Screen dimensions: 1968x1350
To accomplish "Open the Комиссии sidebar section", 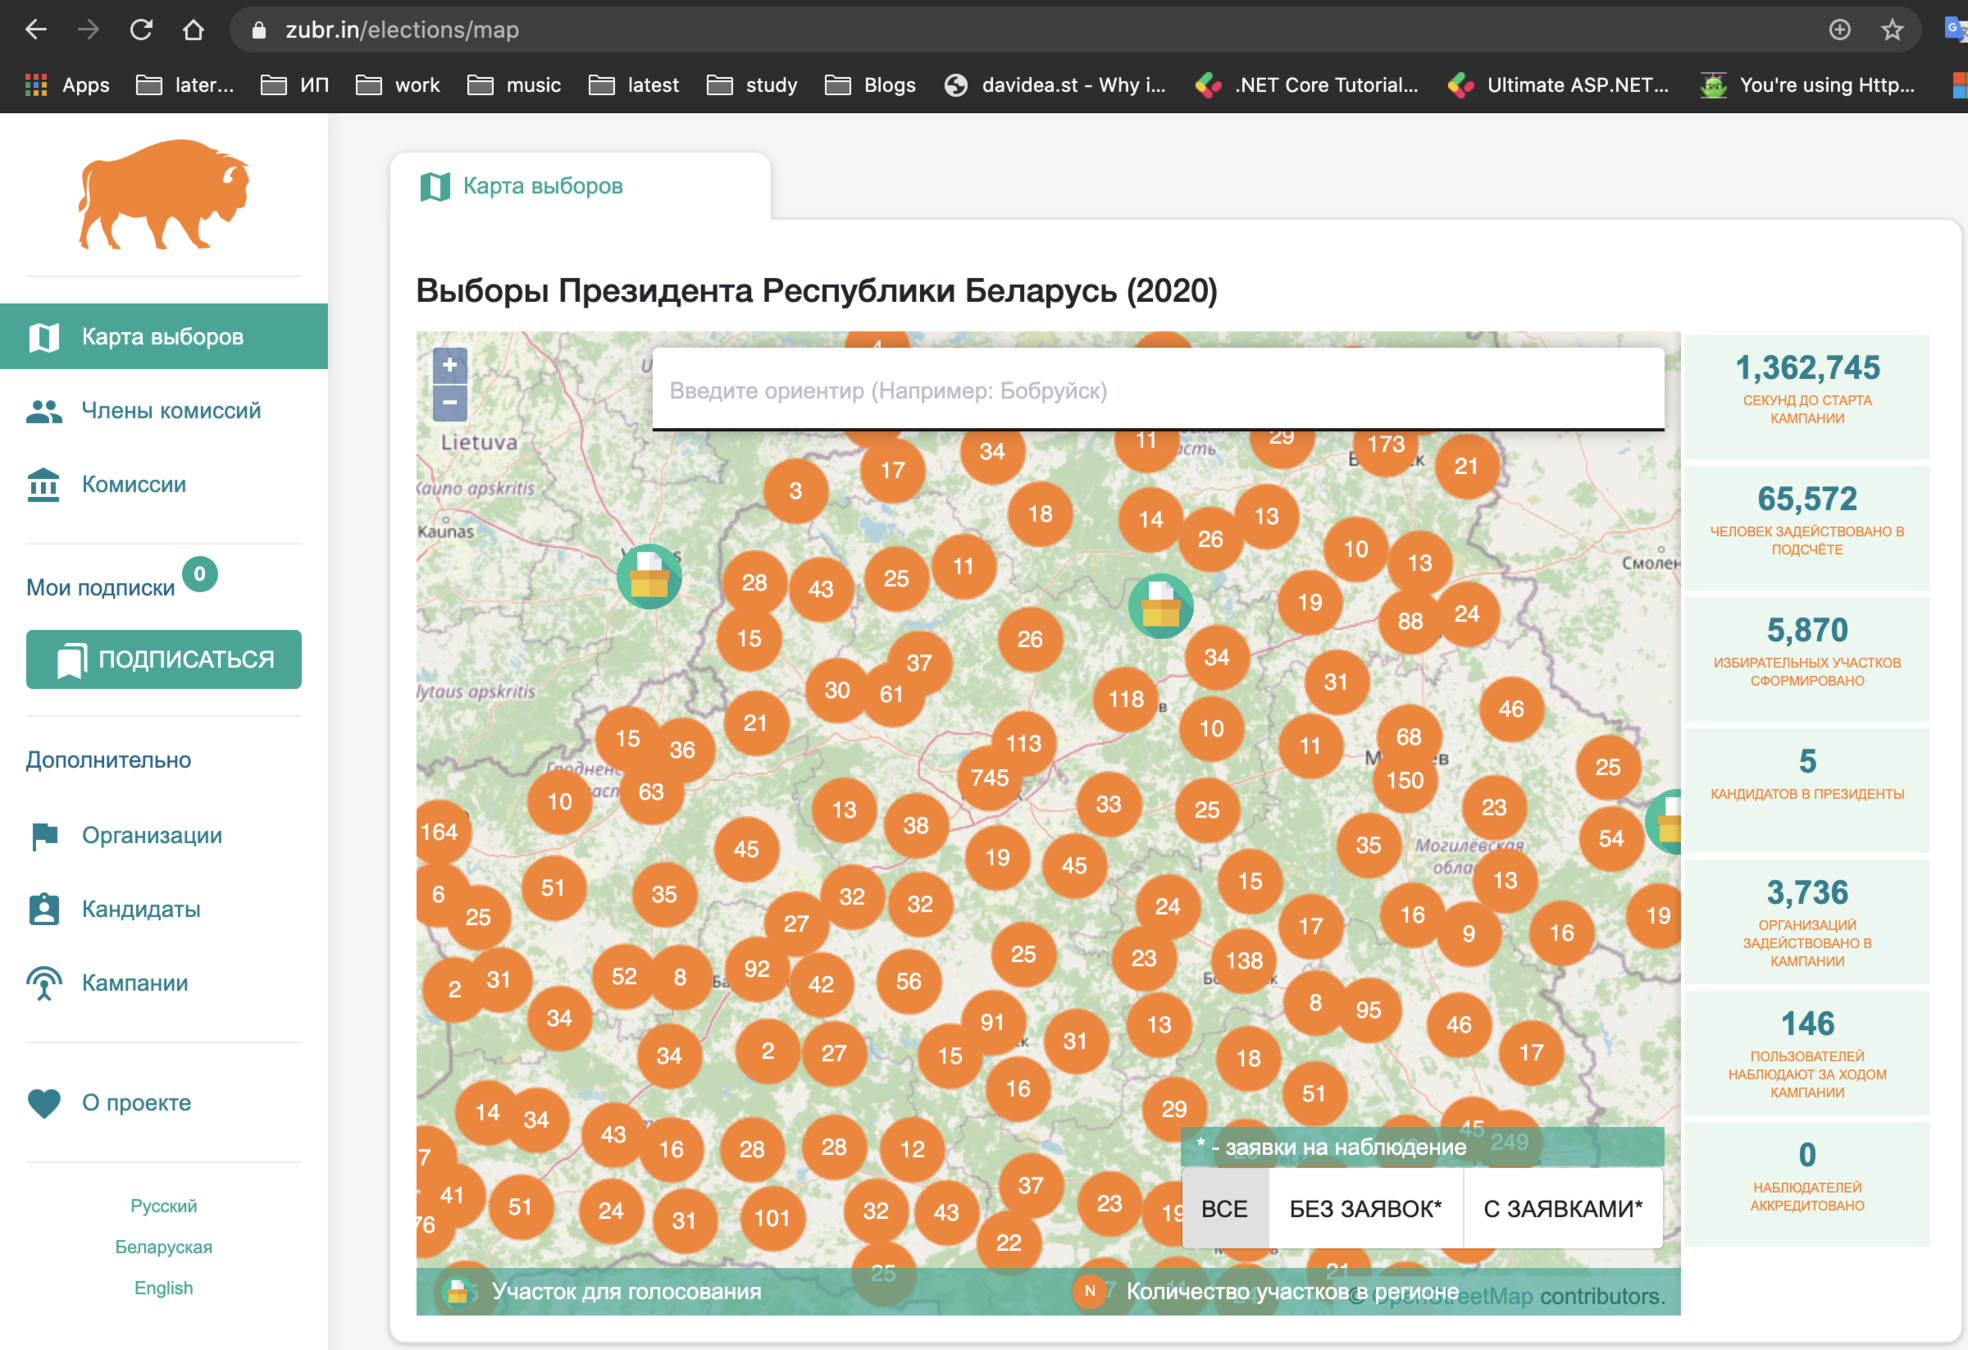I will [x=133, y=484].
